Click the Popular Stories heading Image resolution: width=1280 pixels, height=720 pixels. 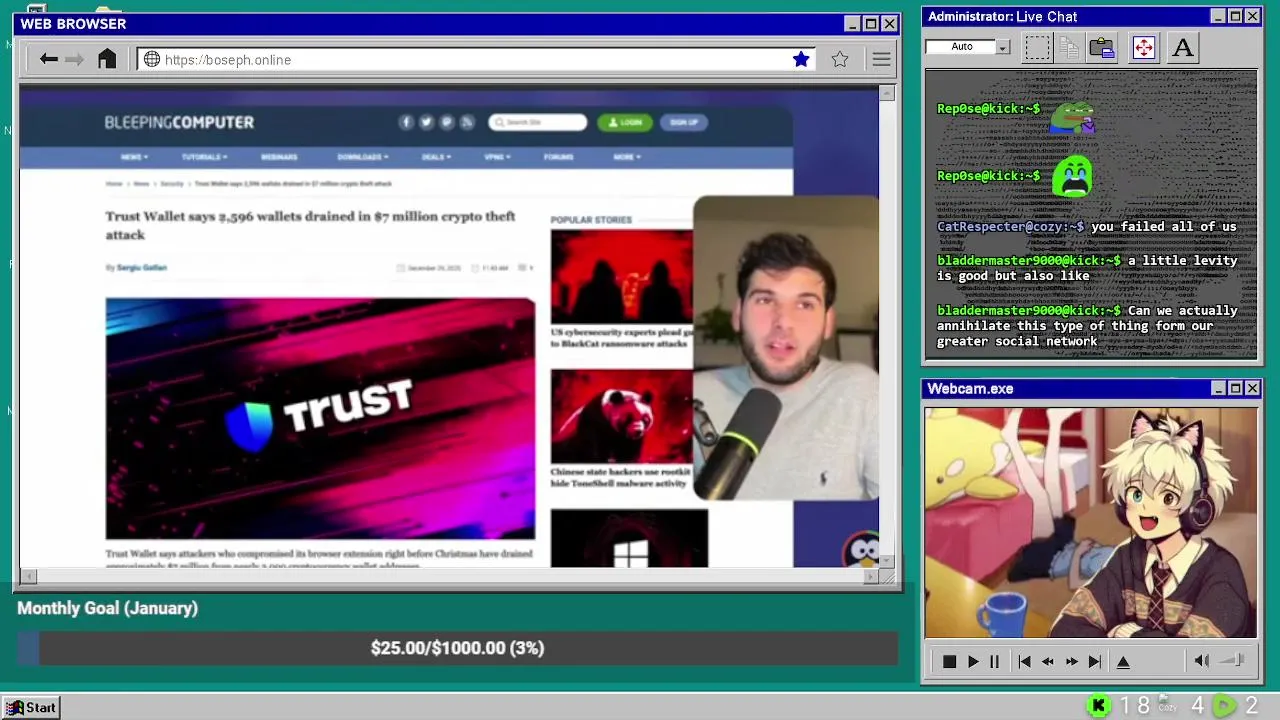click(x=591, y=219)
